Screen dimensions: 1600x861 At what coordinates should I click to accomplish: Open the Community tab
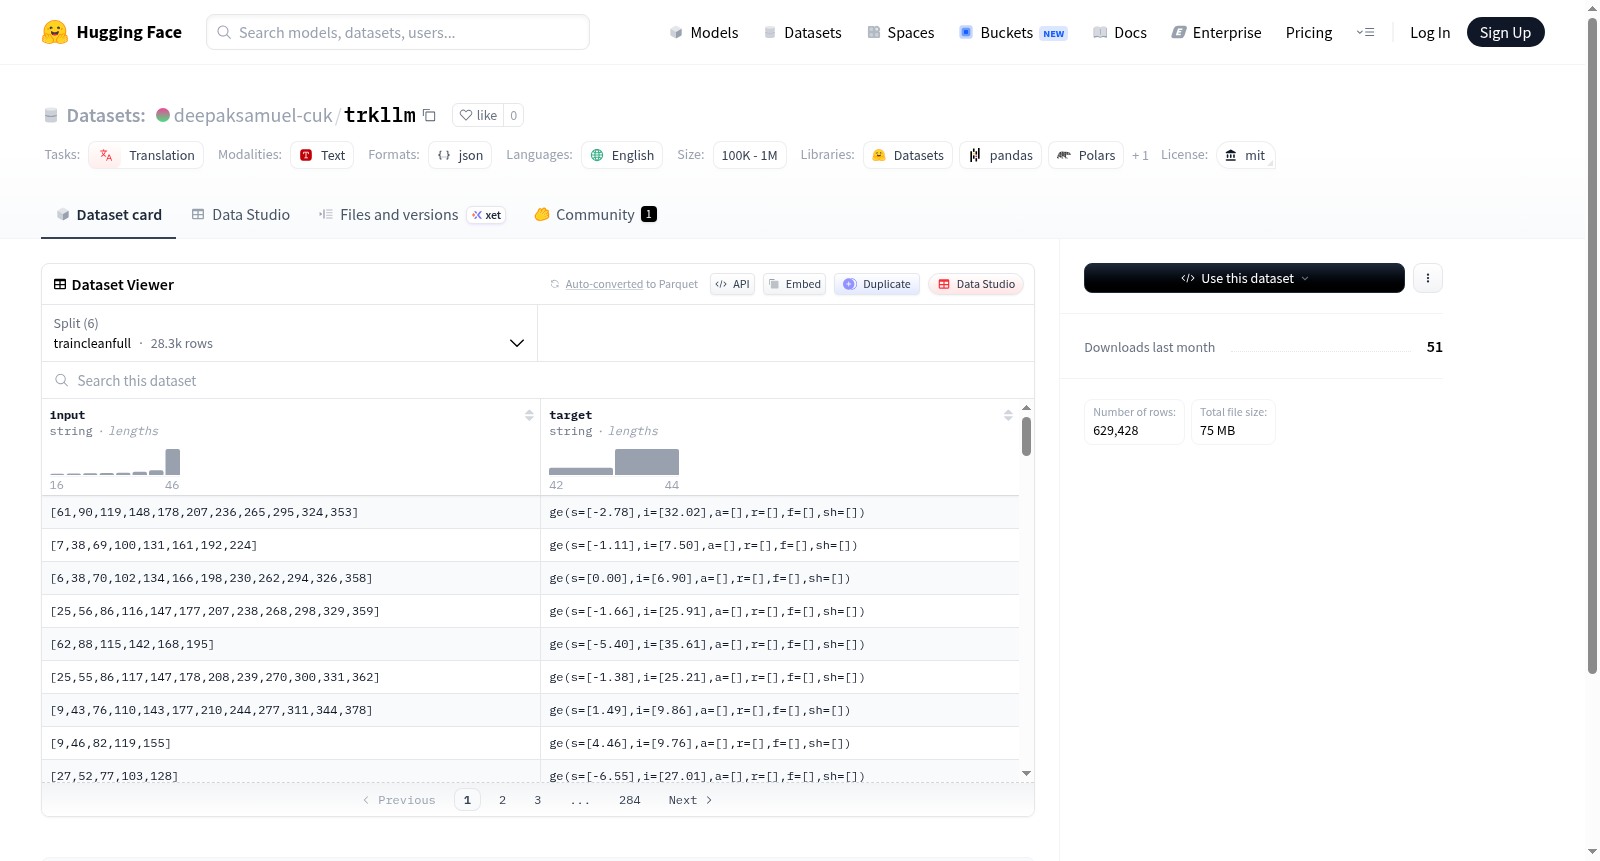[x=595, y=214]
